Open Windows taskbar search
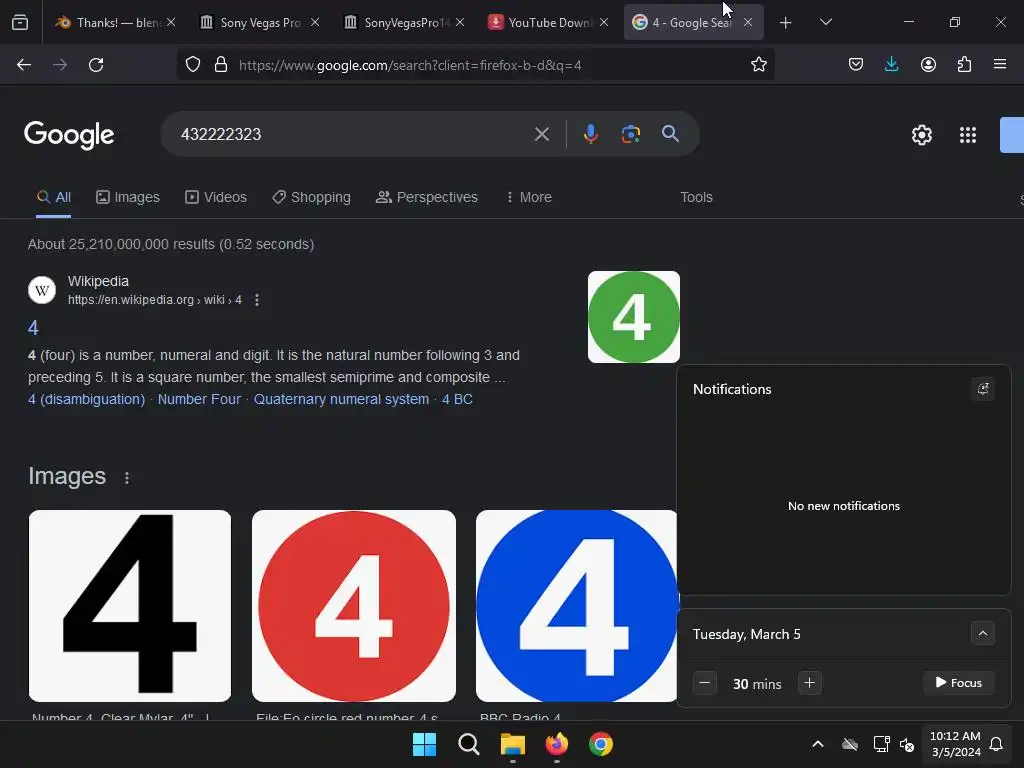The width and height of the screenshot is (1024, 768). click(468, 744)
